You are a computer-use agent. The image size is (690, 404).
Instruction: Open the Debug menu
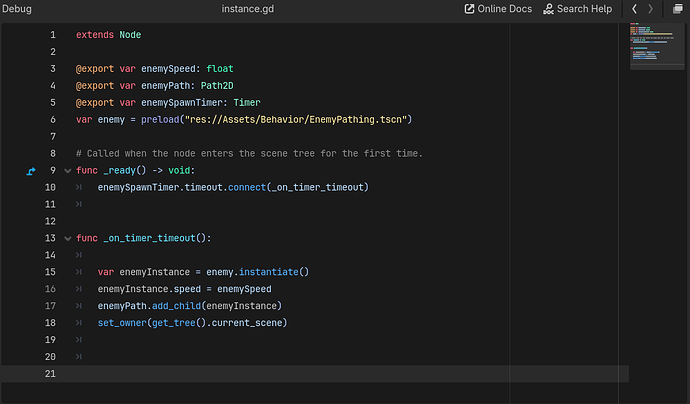click(17, 9)
